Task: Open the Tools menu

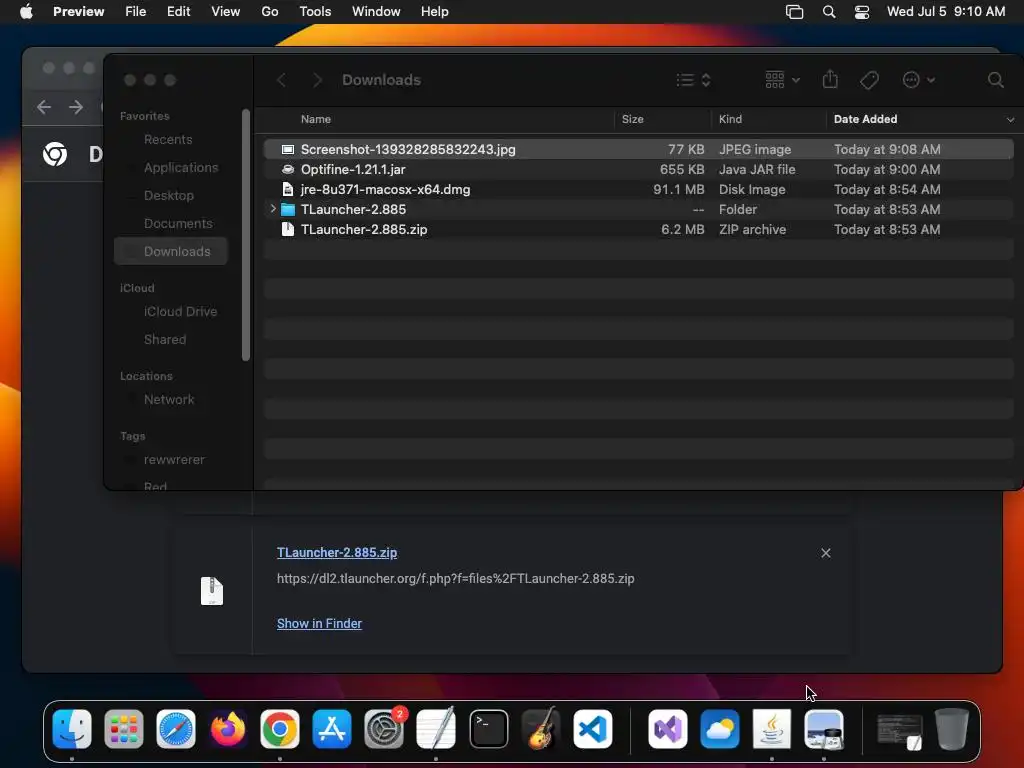Action: pyautogui.click(x=315, y=12)
